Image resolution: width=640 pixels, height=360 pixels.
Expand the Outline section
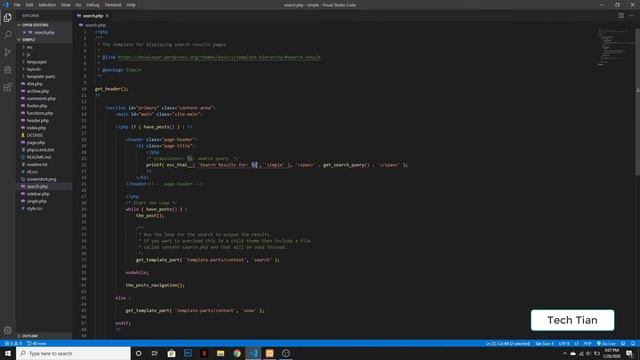pos(29,336)
